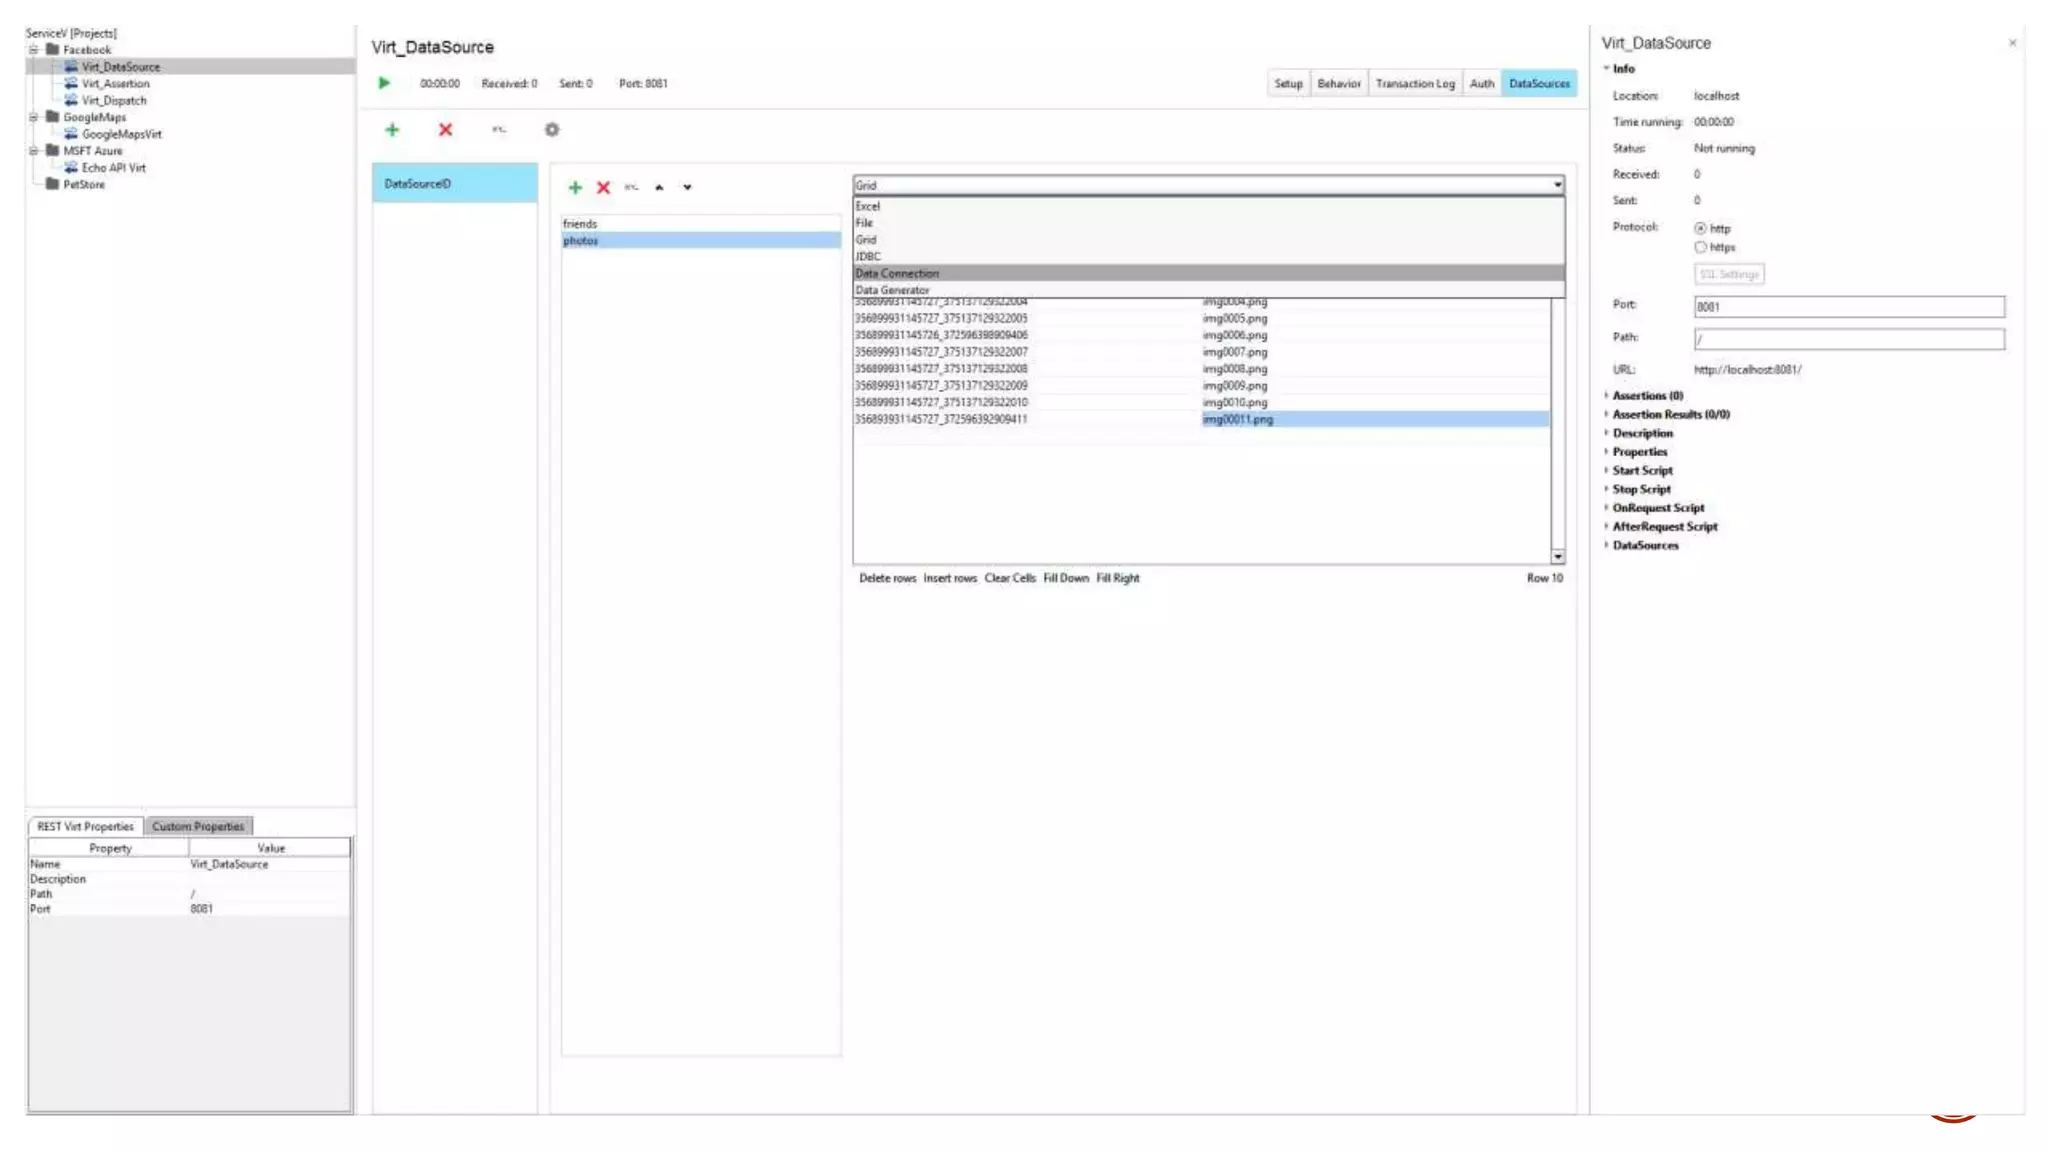Image resolution: width=2048 pixels, height=1152 pixels.
Task: Click the Fill Down link
Action: pyautogui.click(x=1065, y=578)
